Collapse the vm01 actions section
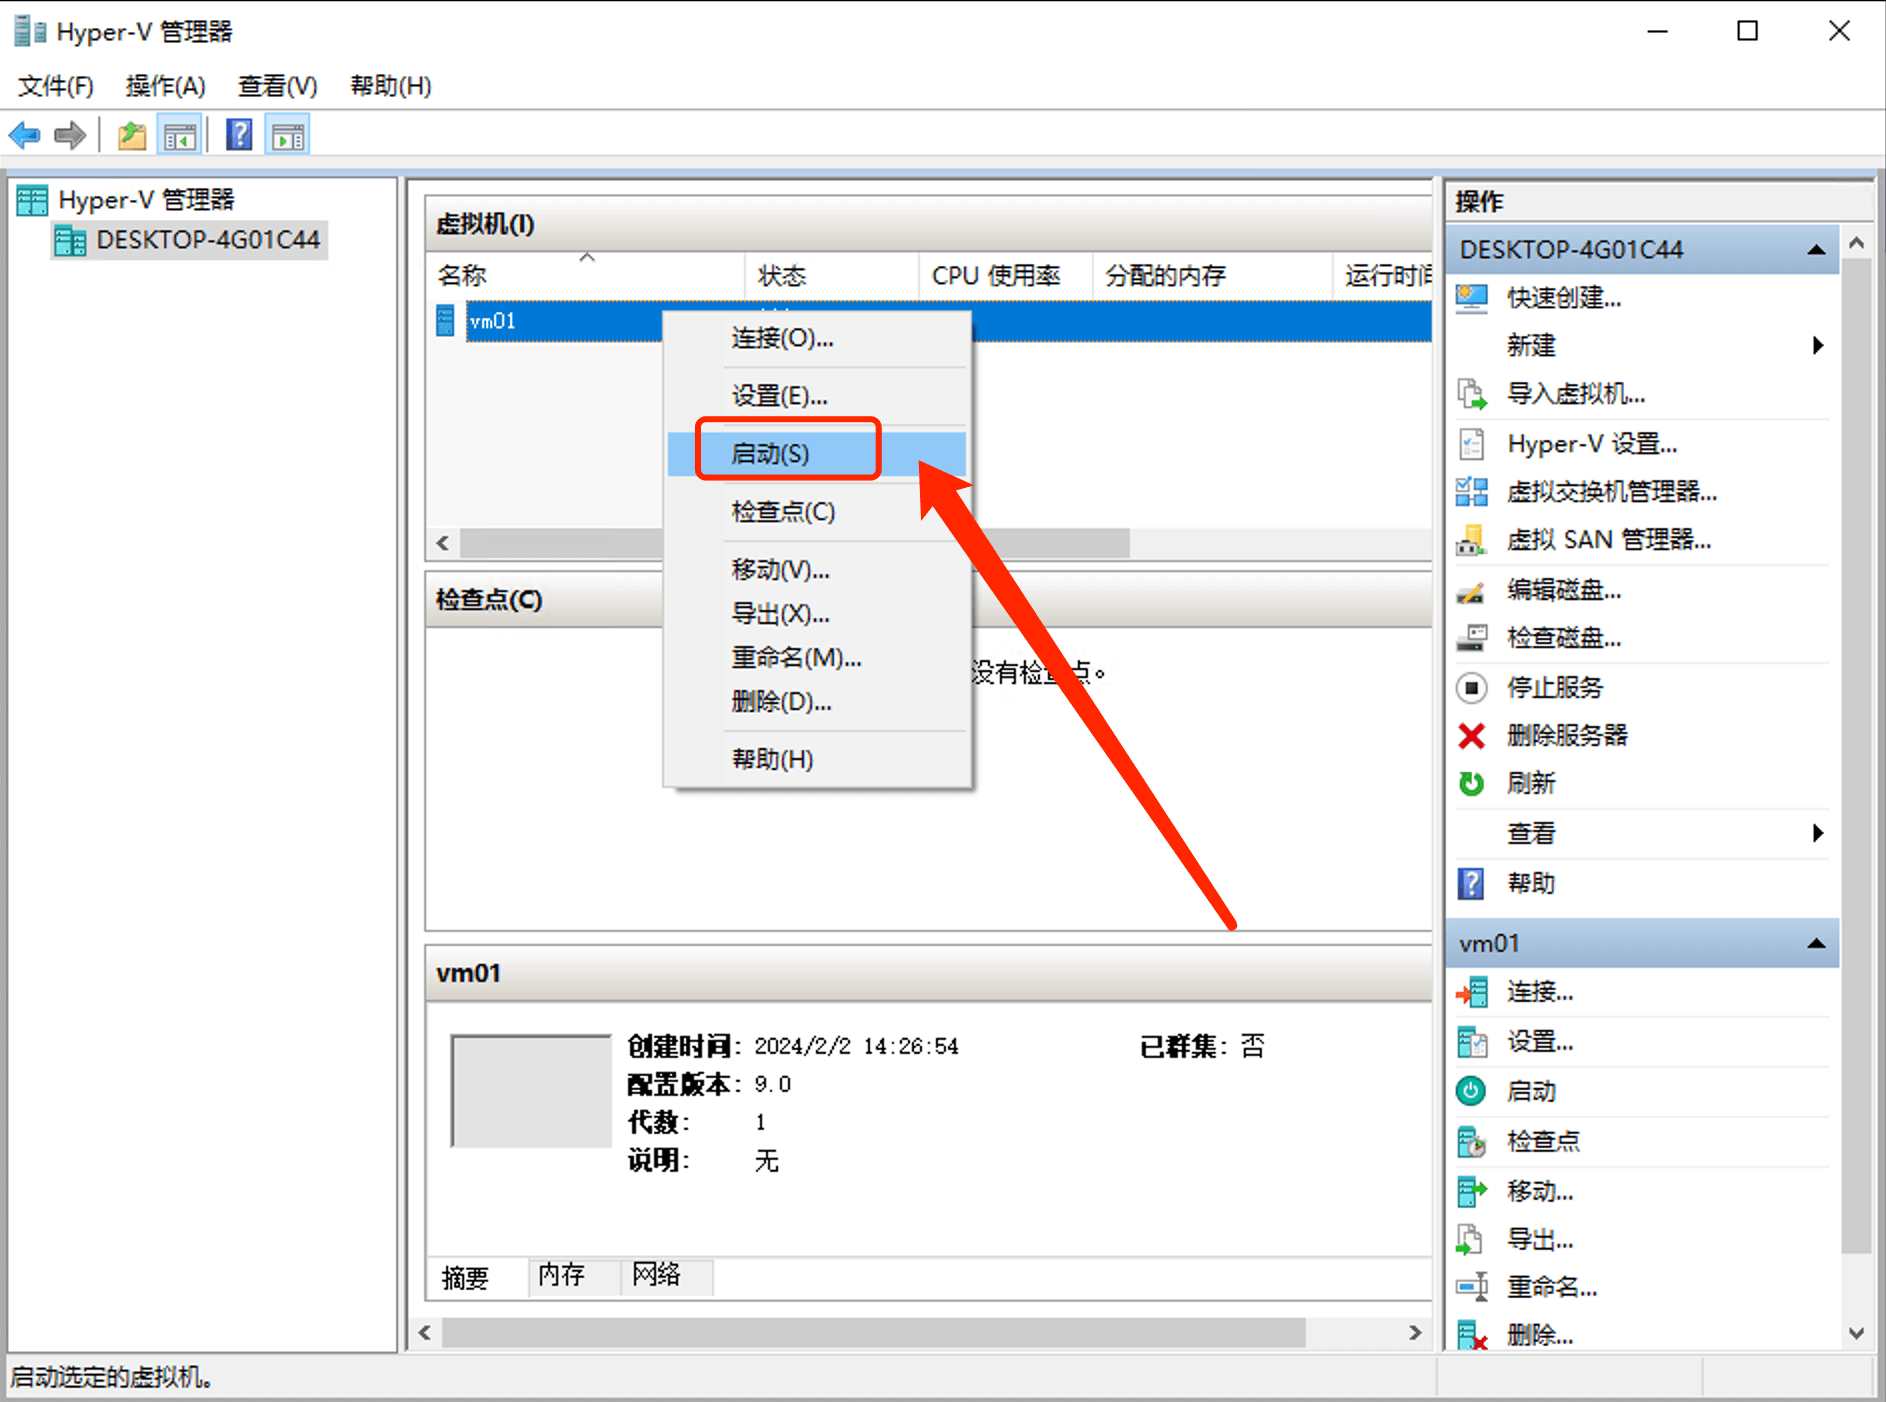 1816,944
